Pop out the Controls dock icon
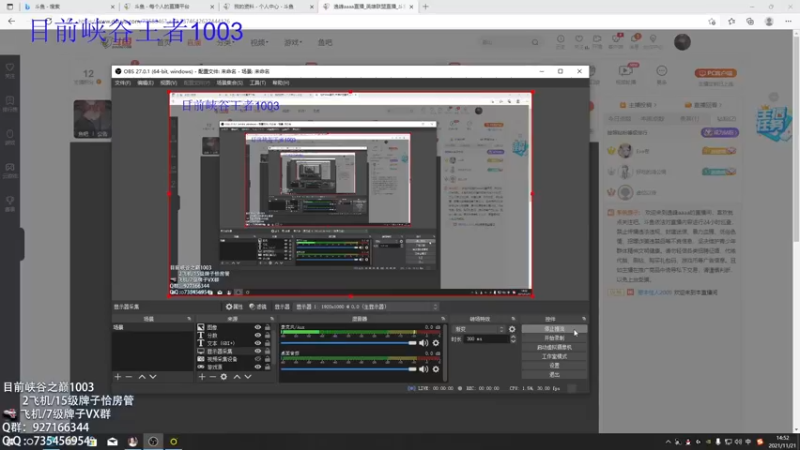This screenshot has height=450, width=800. coord(584,319)
